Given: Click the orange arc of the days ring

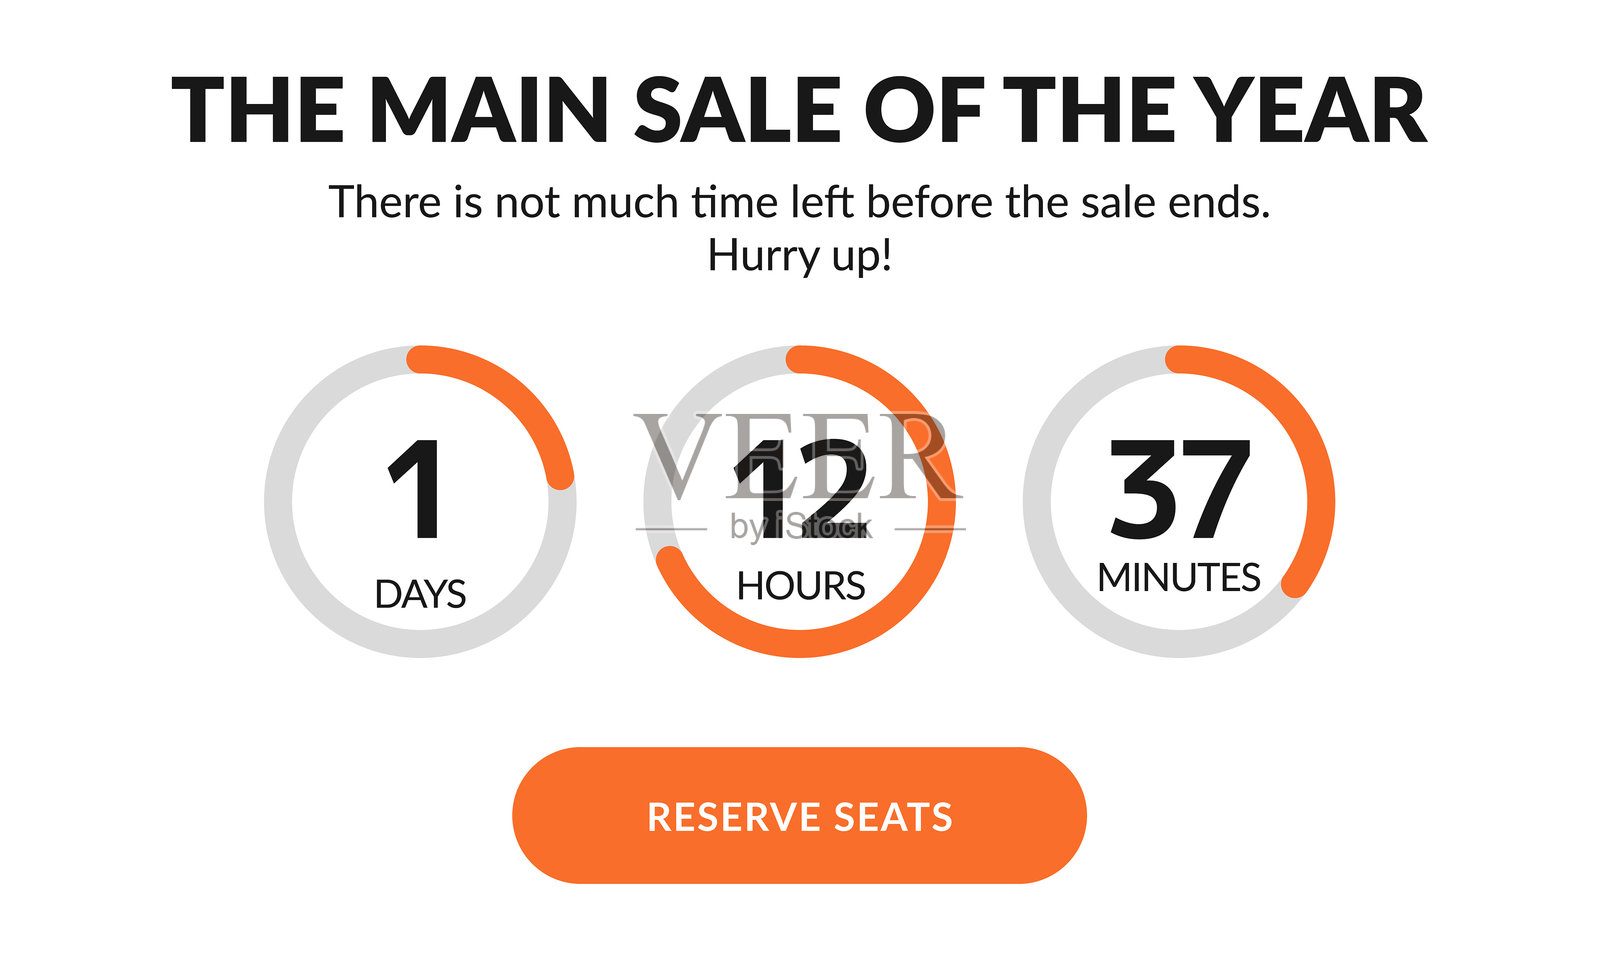Looking at the screenshot, I should (518, 398).
